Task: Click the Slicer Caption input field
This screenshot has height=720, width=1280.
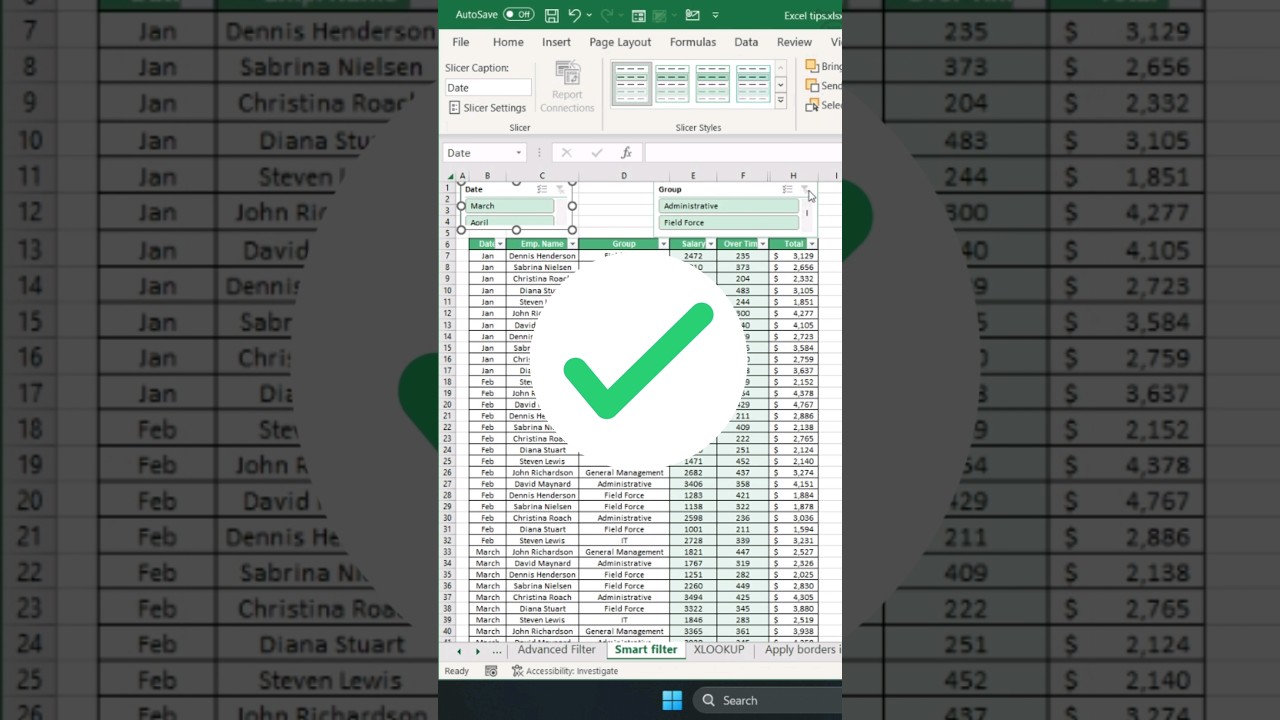Action: pos(488,88)
